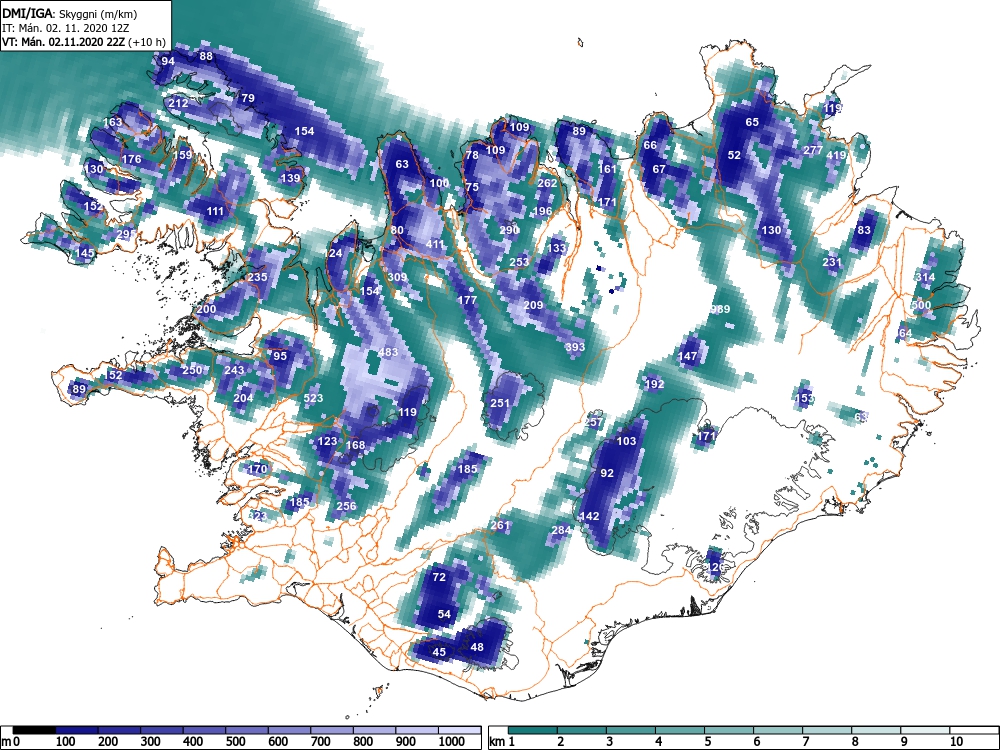Click visibility value 284 on map
Image resolution: width=1000 pixels, height=750 pixels.
coord(561,530)
